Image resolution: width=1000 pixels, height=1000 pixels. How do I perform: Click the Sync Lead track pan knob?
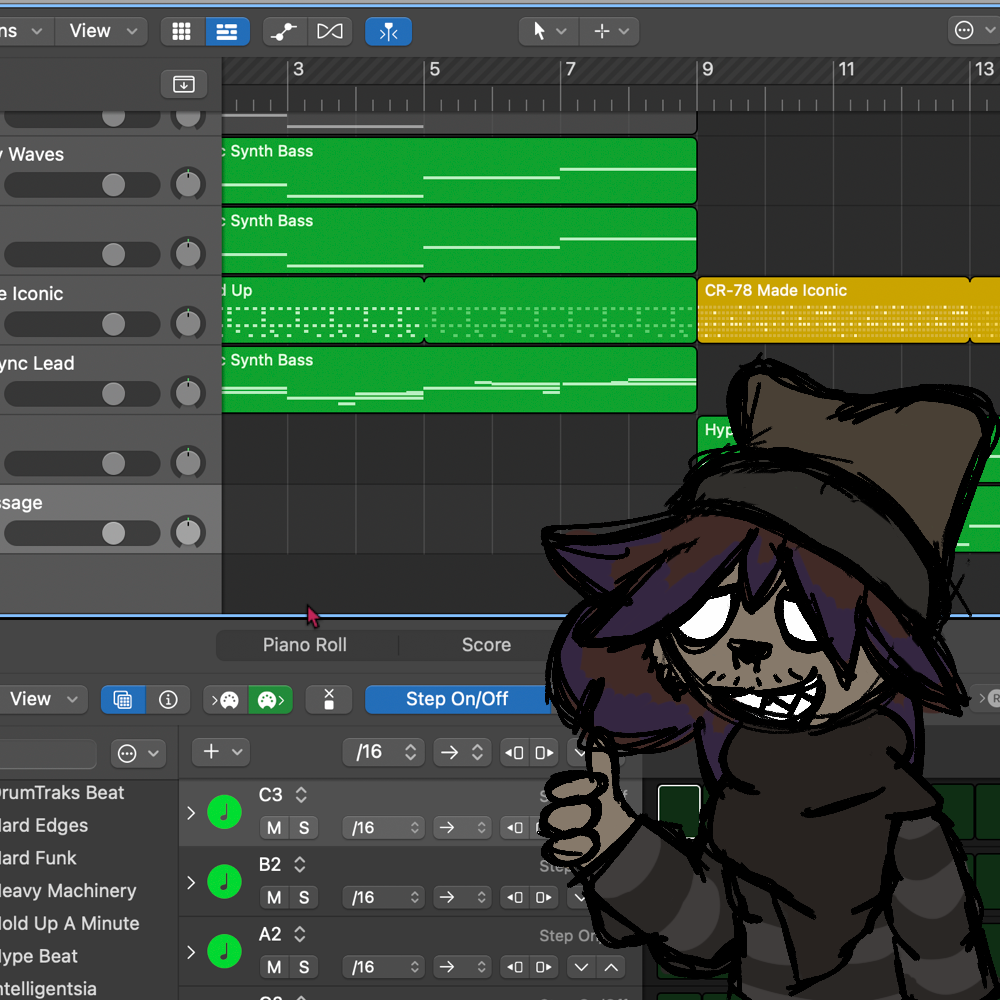pyautogui.click(x=188, y=393)
